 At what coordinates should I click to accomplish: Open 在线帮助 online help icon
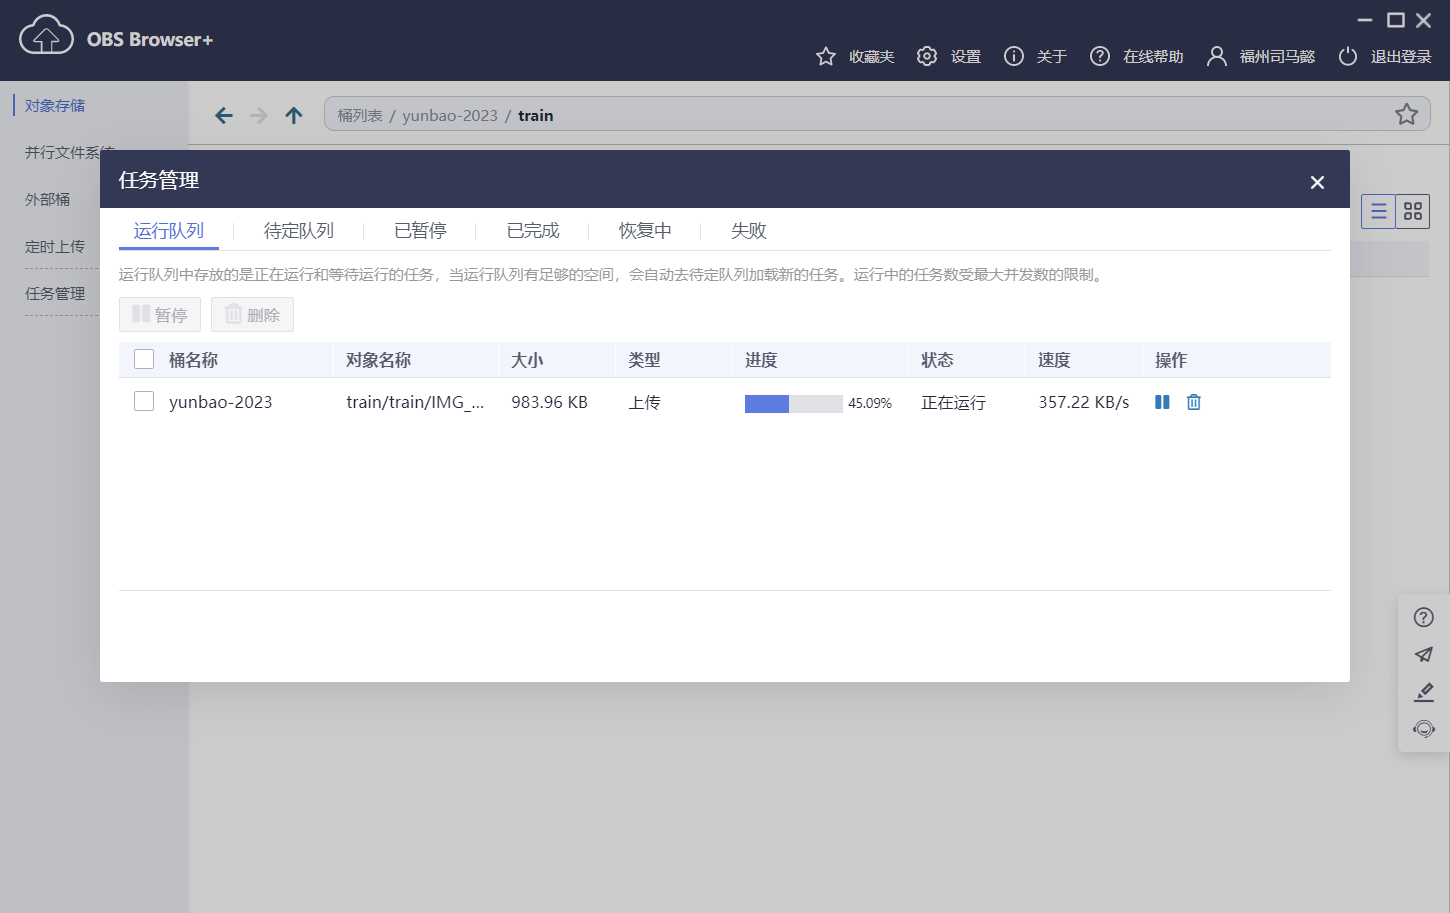[x=1099, y=56]
